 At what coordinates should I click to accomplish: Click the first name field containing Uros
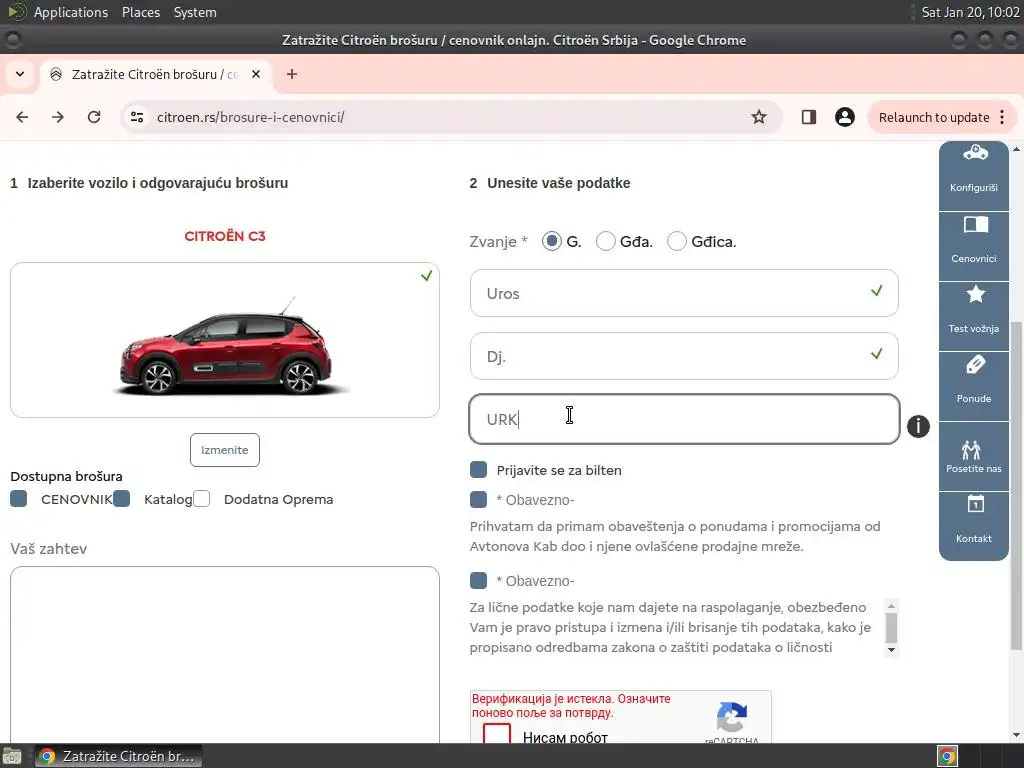[x=684, y=293]
